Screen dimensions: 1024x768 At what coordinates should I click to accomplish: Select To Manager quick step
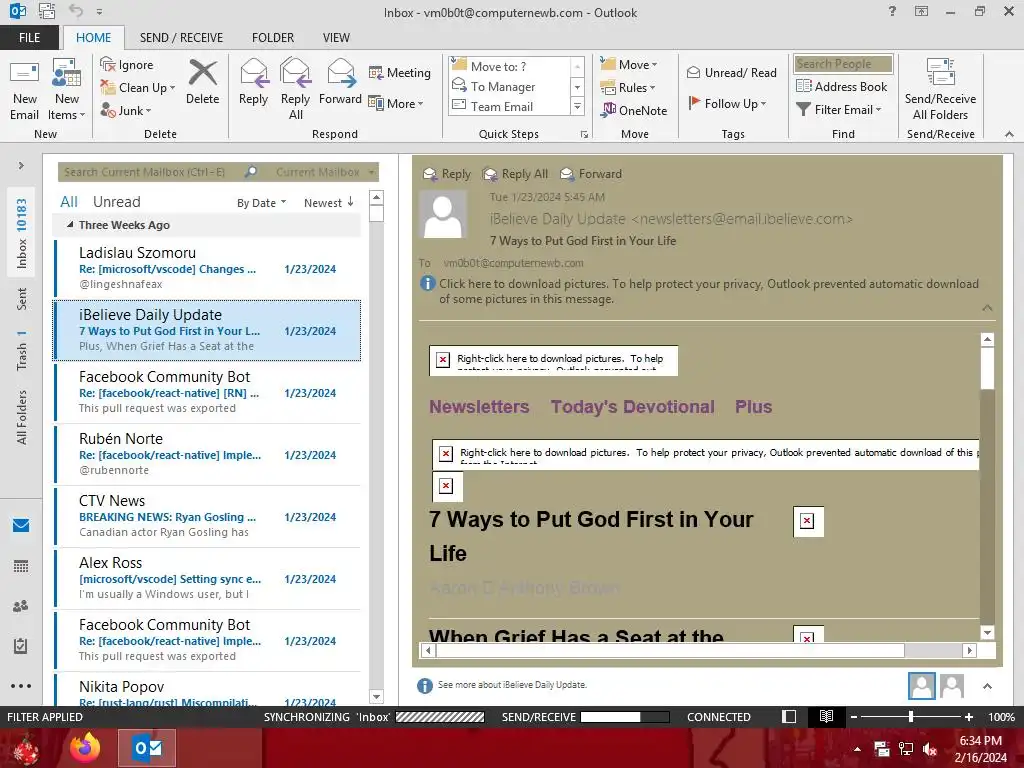coord(503,86)
